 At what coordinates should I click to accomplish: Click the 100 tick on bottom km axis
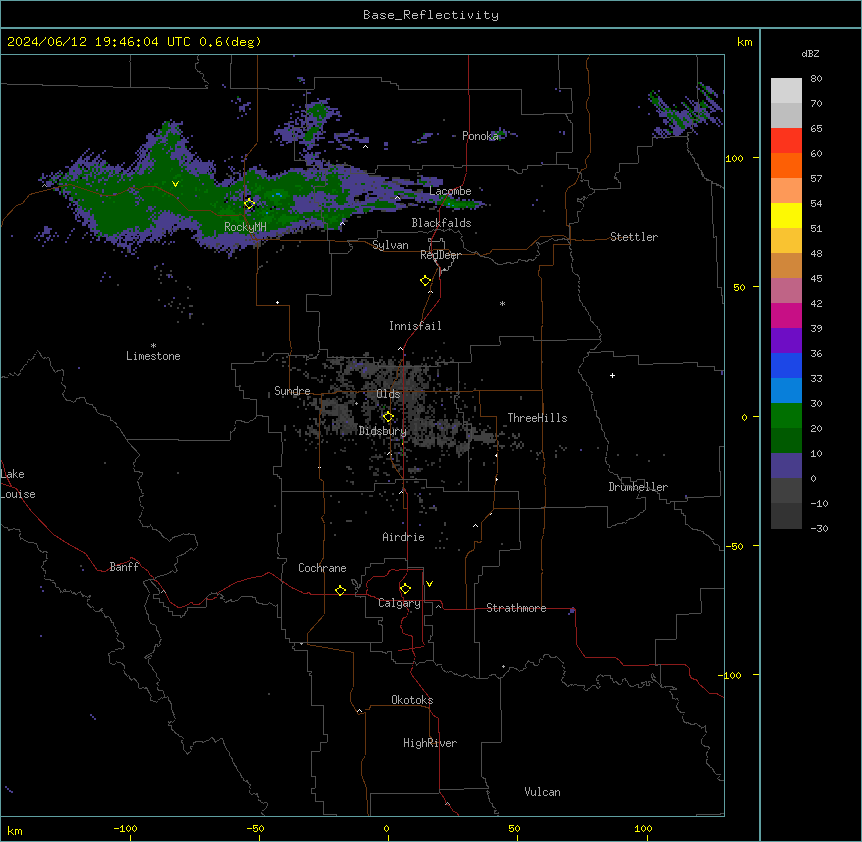(643, 828)
